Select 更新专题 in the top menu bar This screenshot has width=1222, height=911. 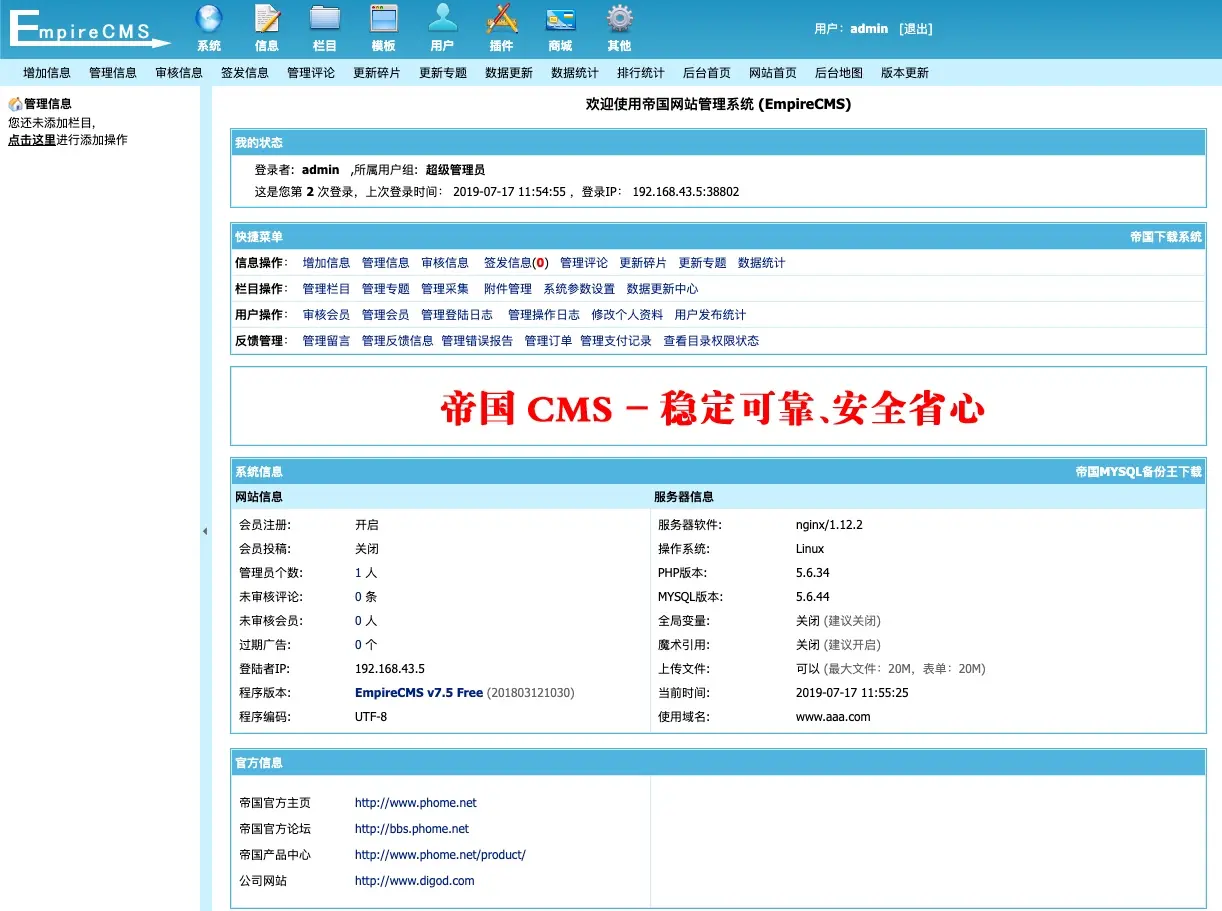pyautogui.click(x=443, y=73)
